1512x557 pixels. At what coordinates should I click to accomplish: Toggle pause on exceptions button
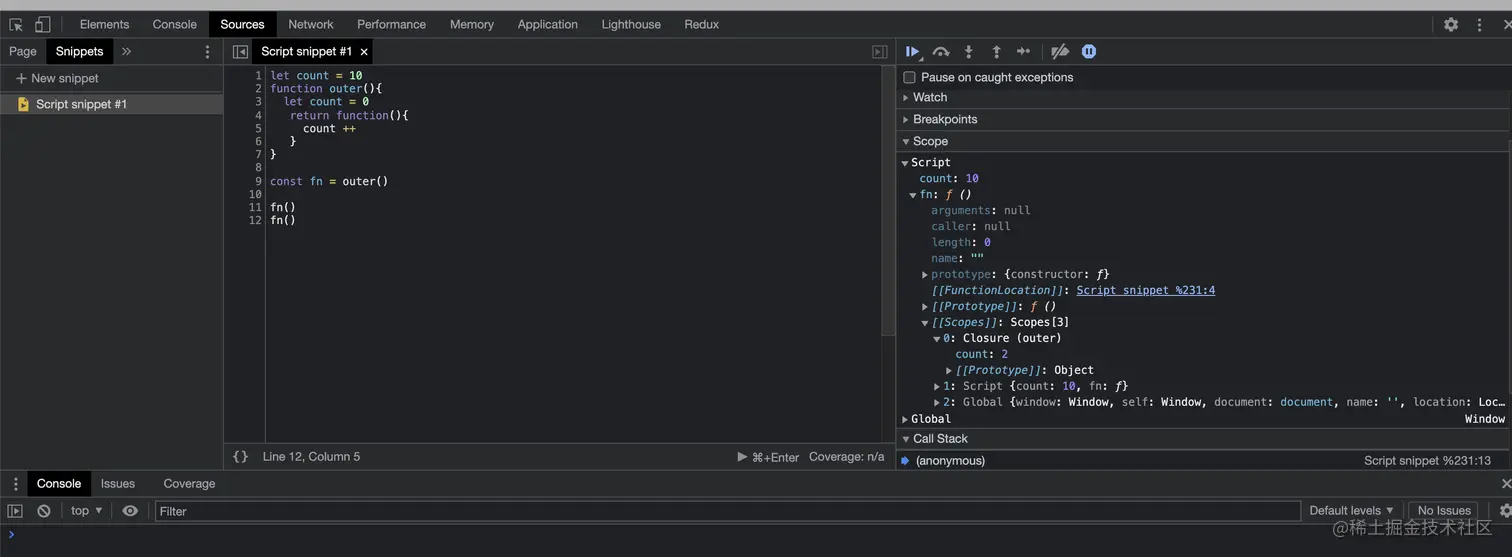click(x=1089, y=52)
